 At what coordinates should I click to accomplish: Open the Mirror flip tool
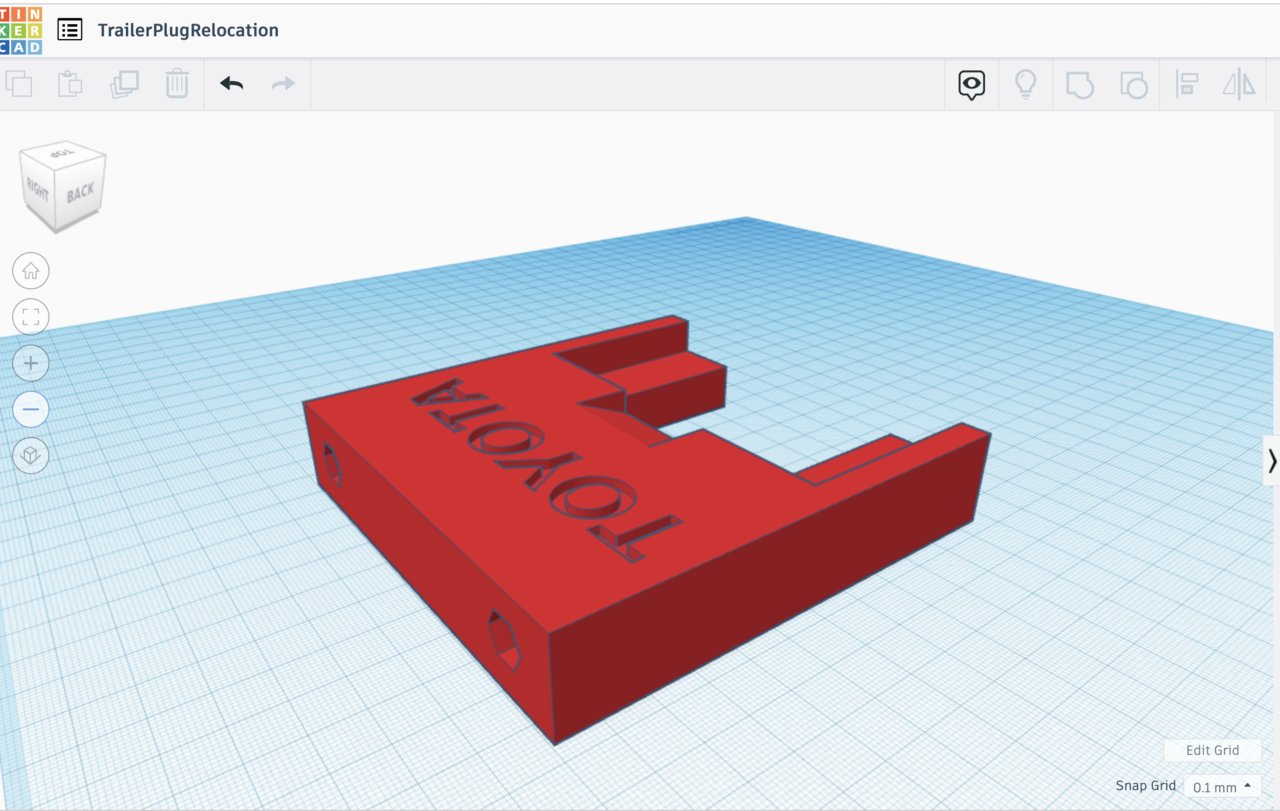(1239, 85)
